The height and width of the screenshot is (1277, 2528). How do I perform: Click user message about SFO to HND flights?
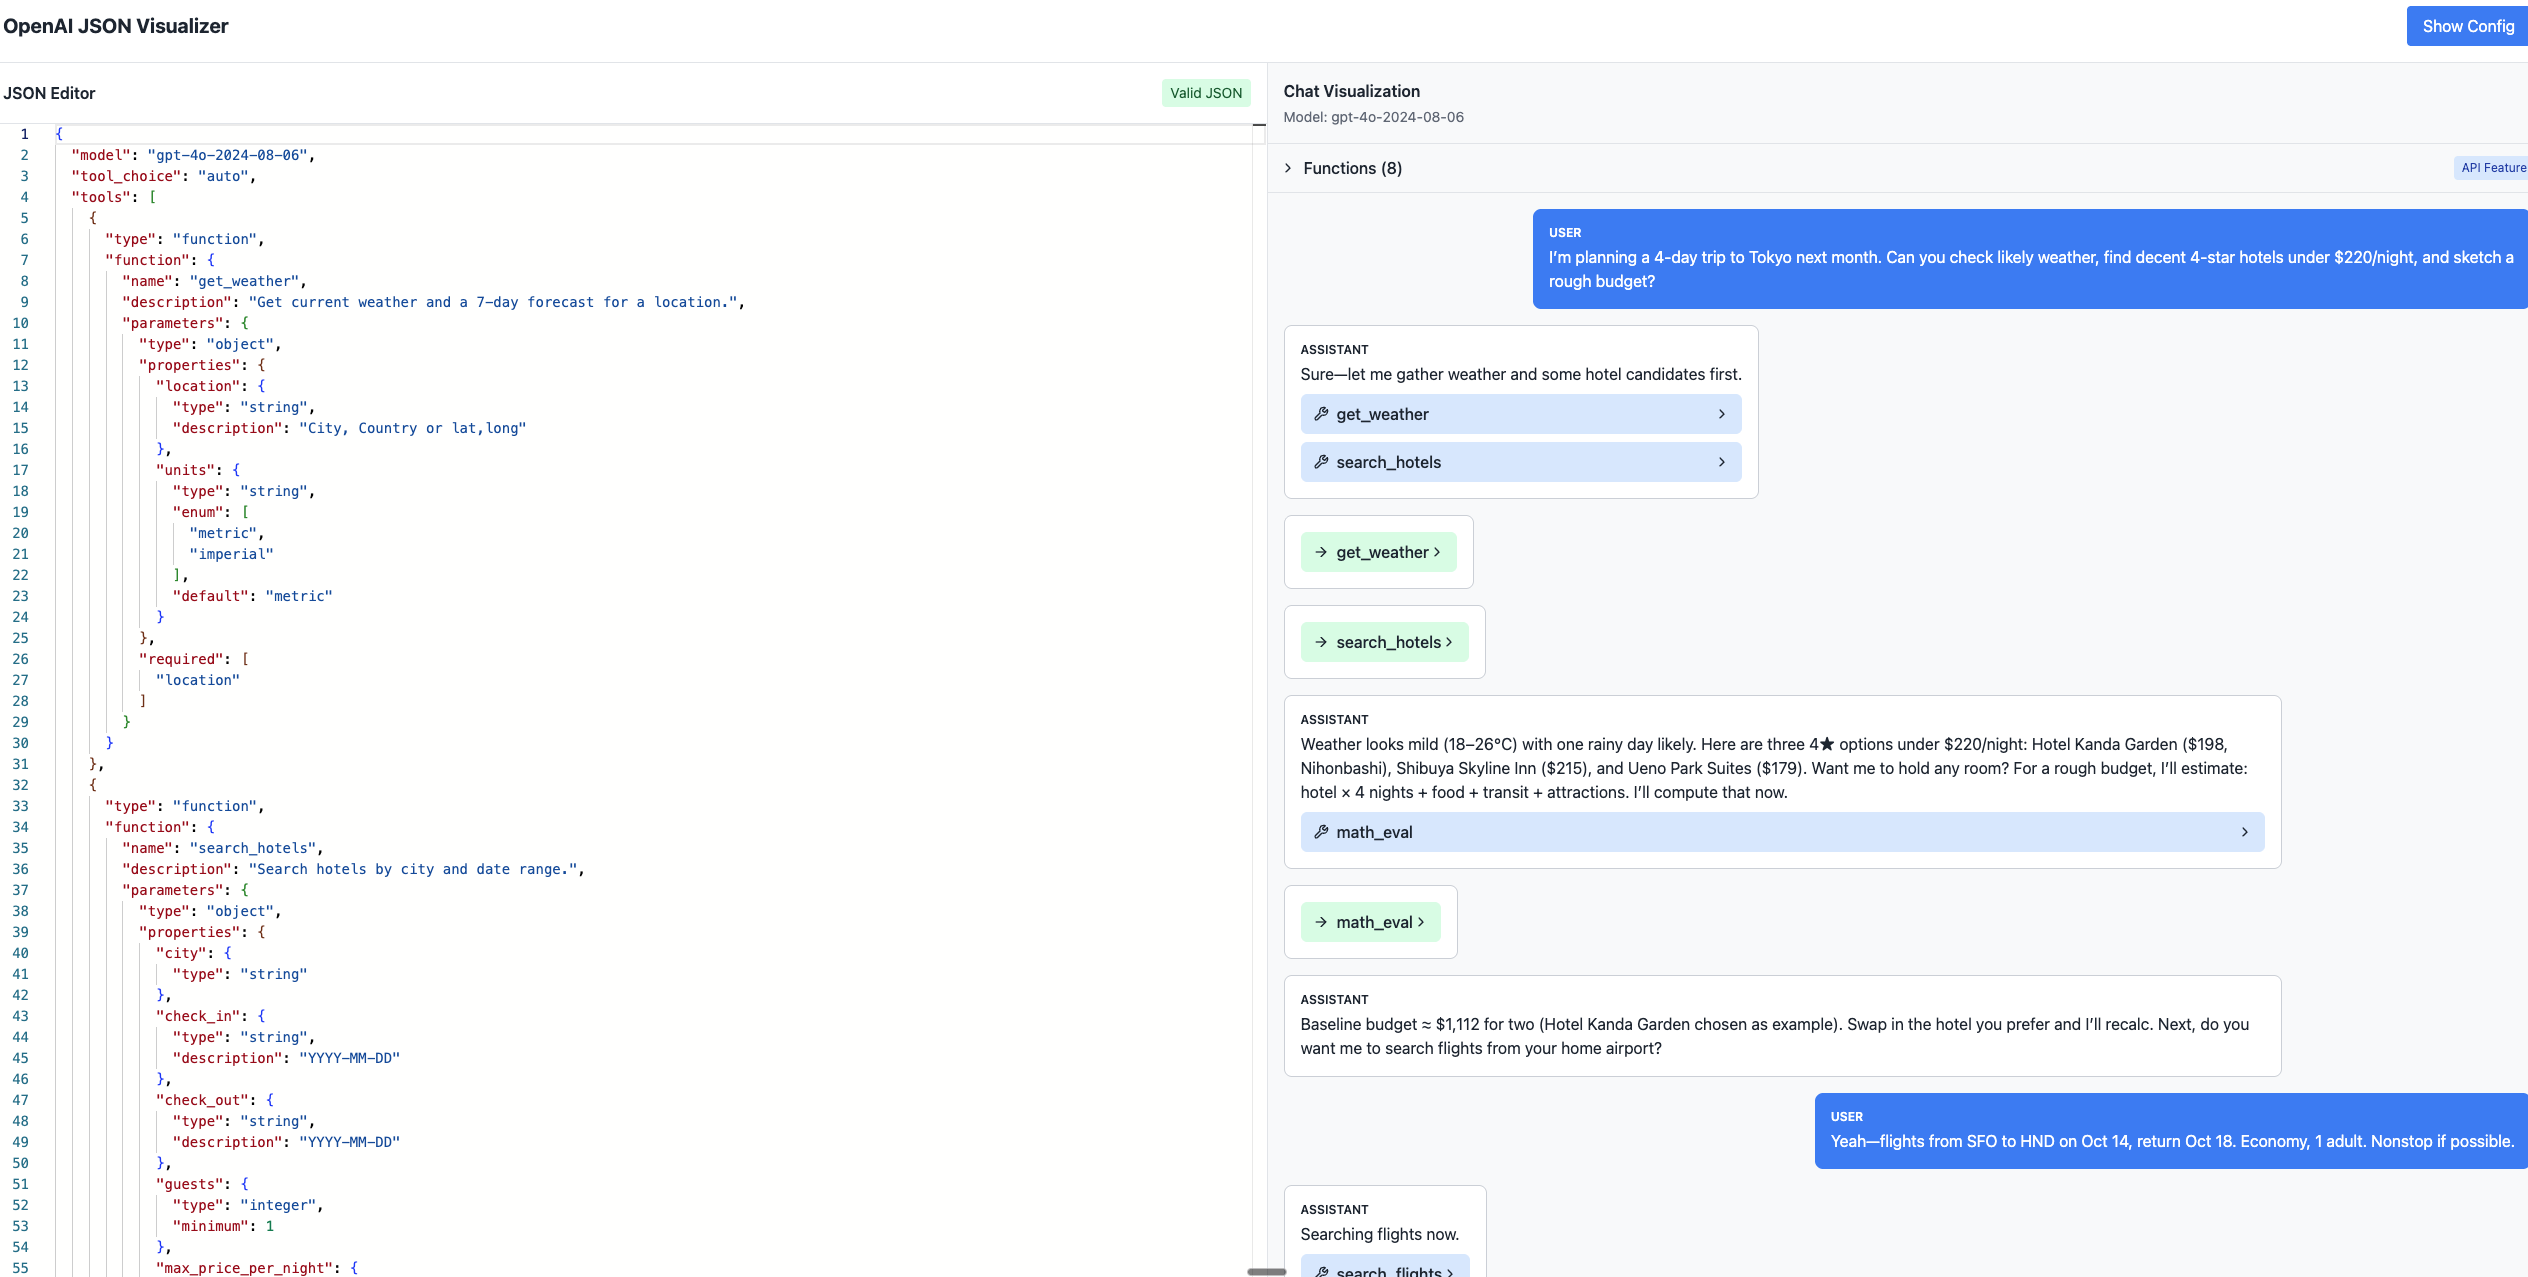(2171, 1131)
